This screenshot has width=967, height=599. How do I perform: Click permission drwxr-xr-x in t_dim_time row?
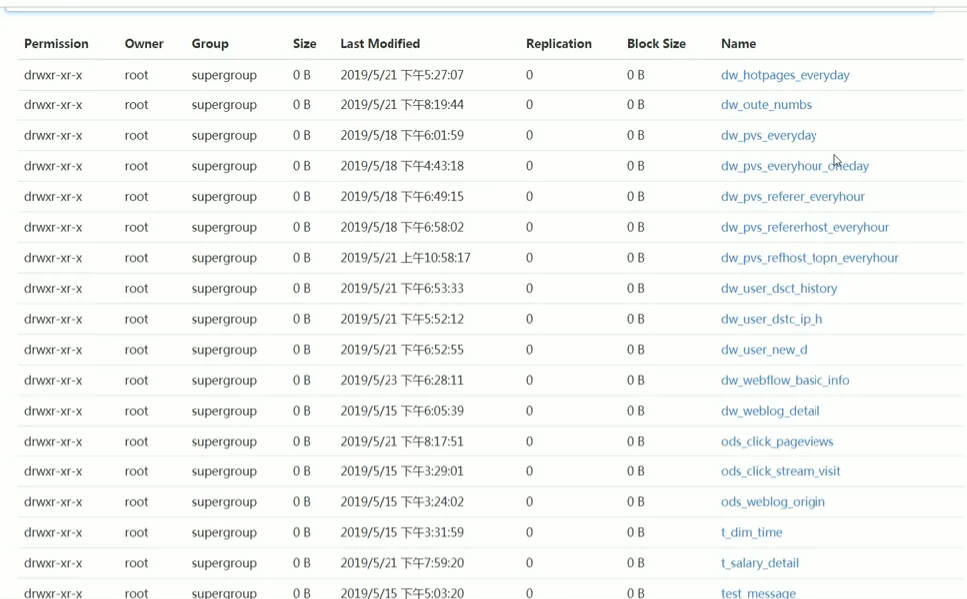click(x=53, y=532)
